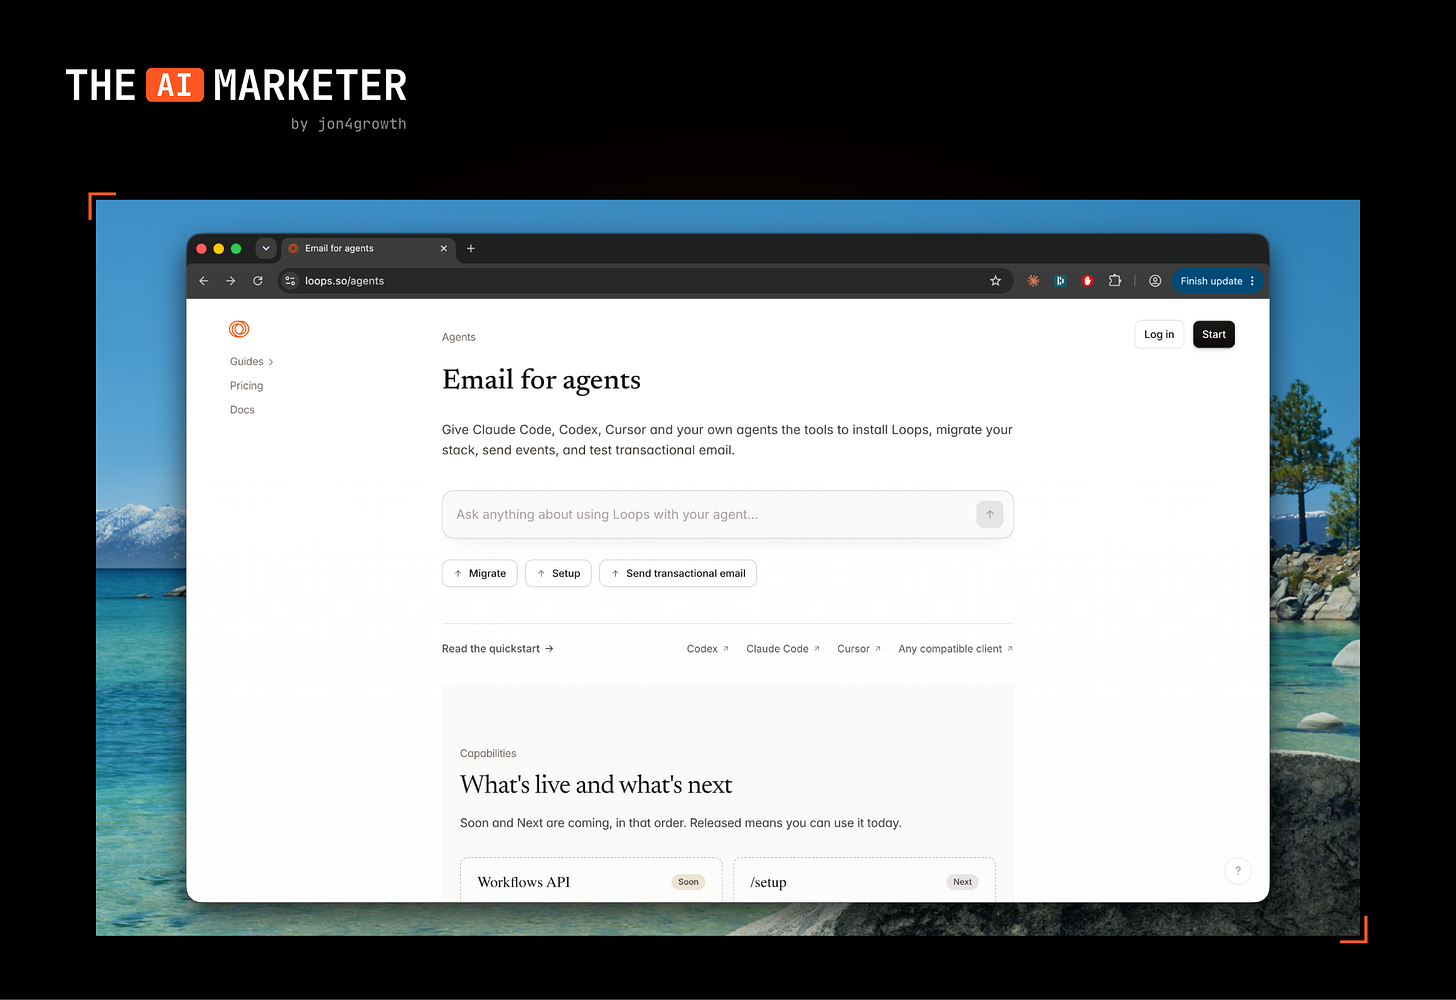The height and width of the screenshot is (1000, 1456).
Task: Click the Finish update button
Action: click(x=1217, y=281)
